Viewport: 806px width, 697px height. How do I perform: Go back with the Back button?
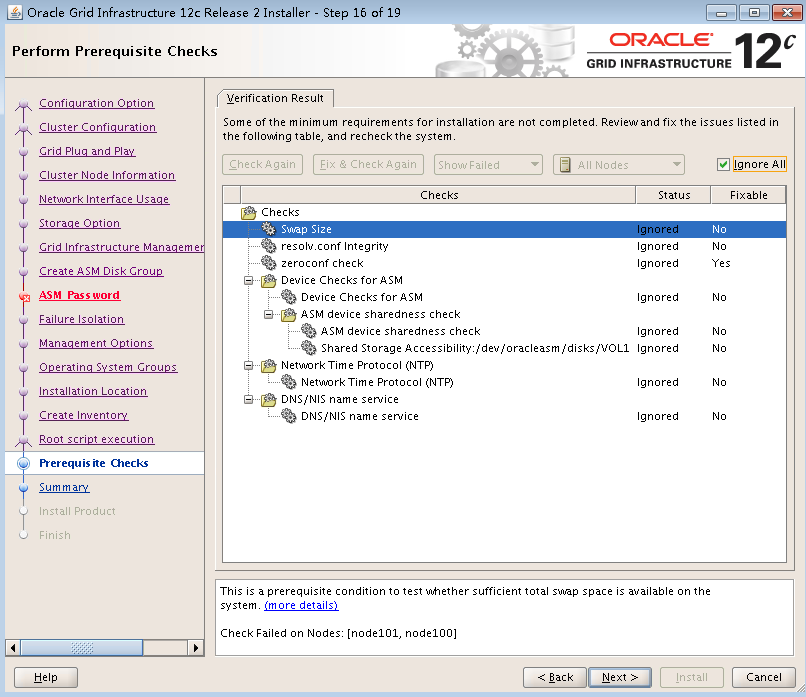click(x=555, y=677)
